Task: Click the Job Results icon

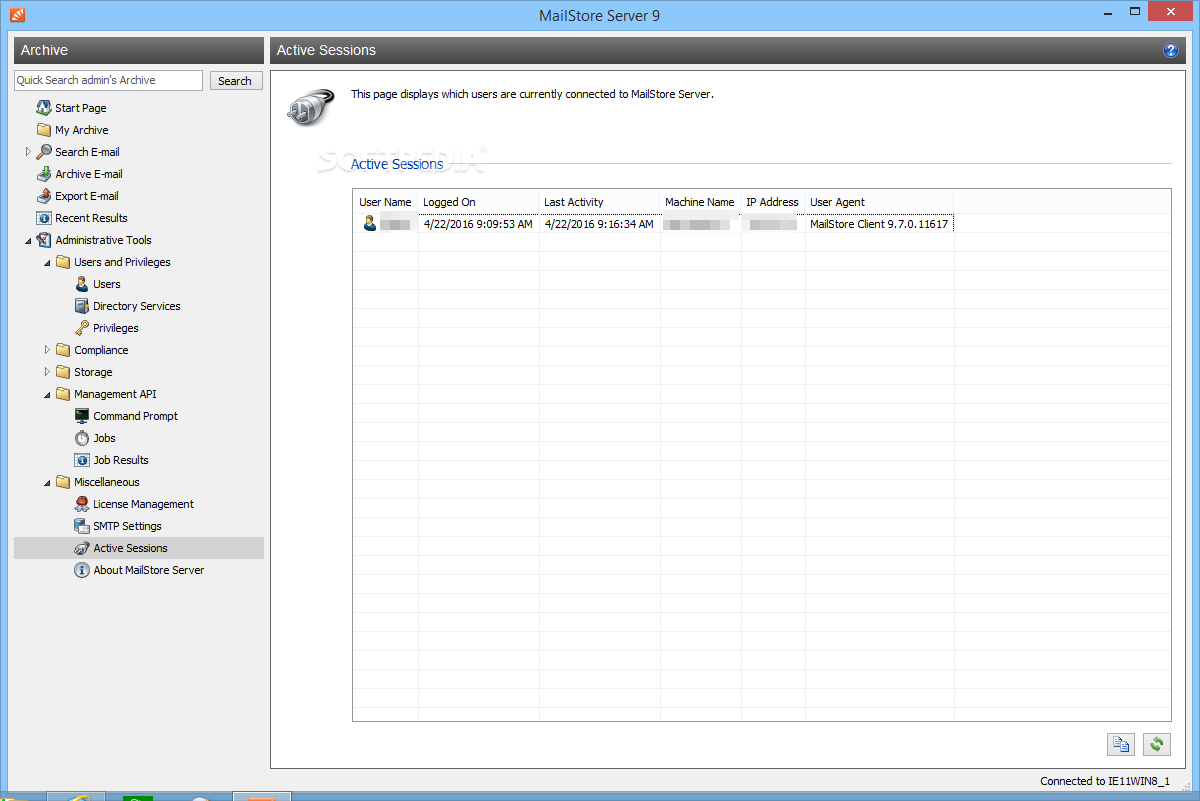Action: click(82, 460)
